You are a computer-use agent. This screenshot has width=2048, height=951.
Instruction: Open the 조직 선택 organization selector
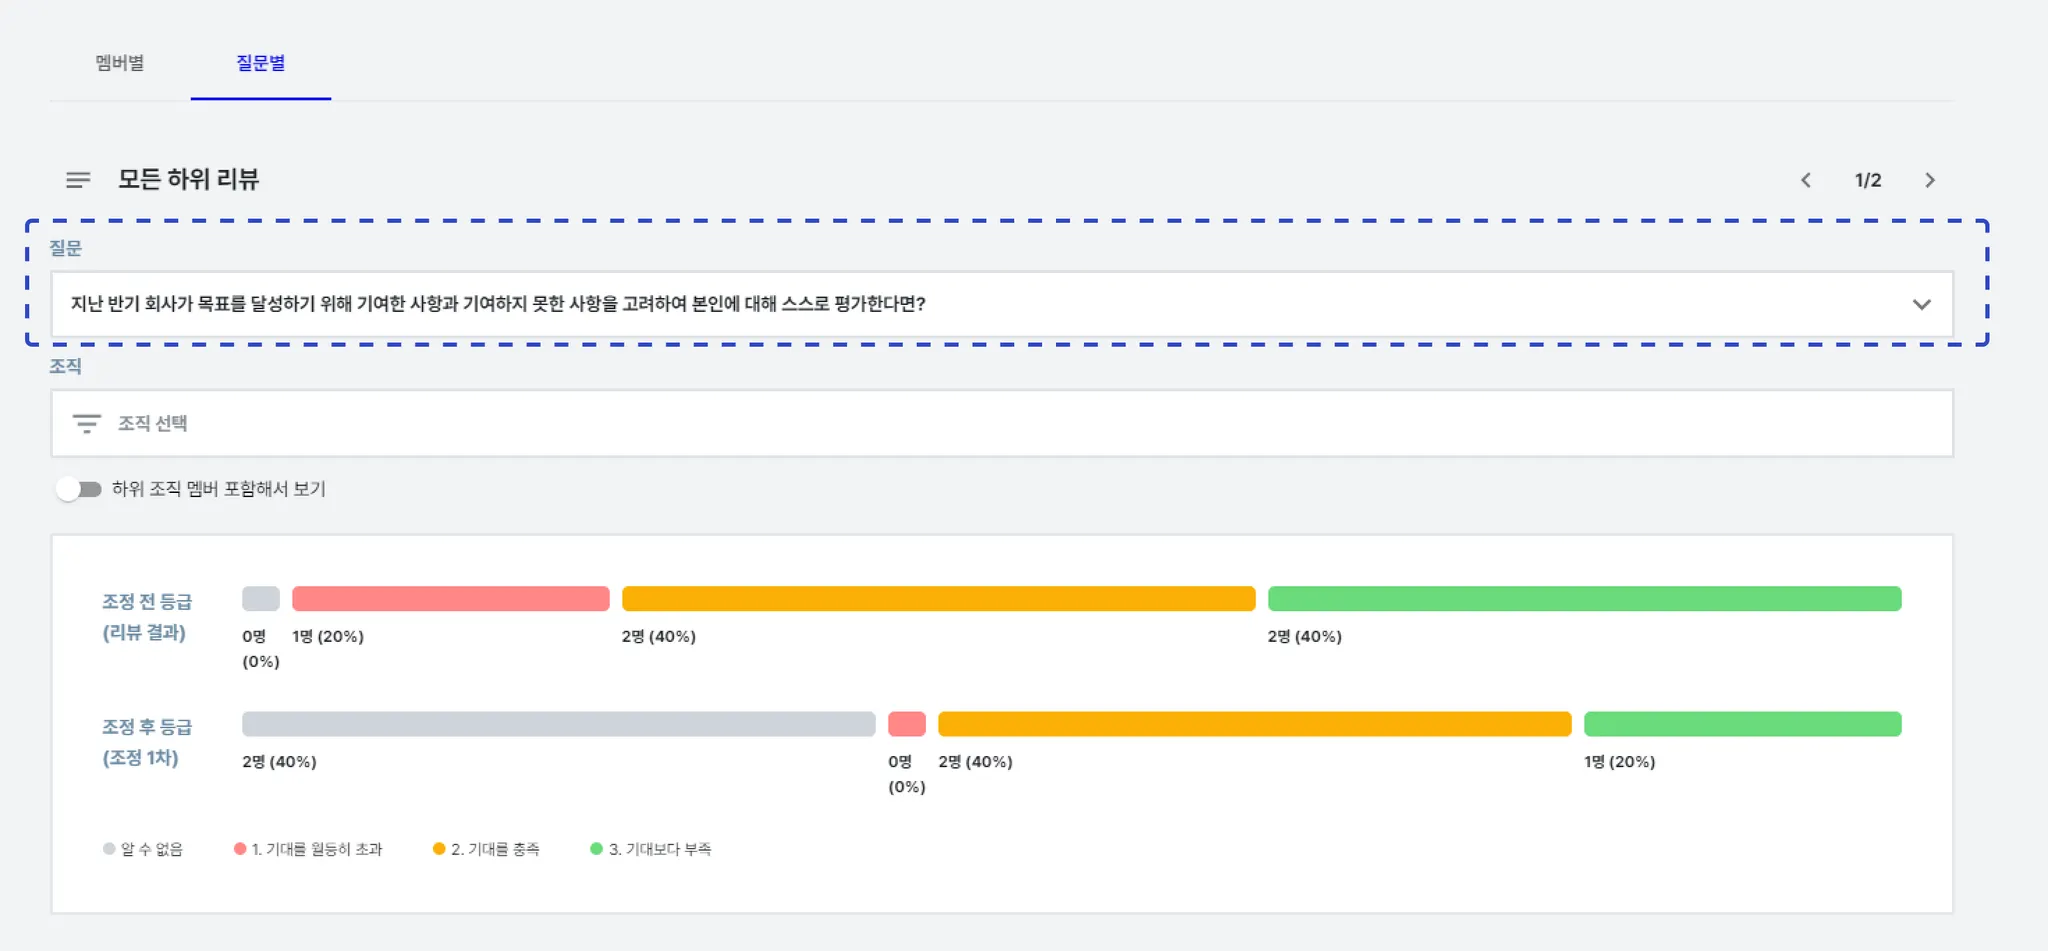click(1000, 424)
